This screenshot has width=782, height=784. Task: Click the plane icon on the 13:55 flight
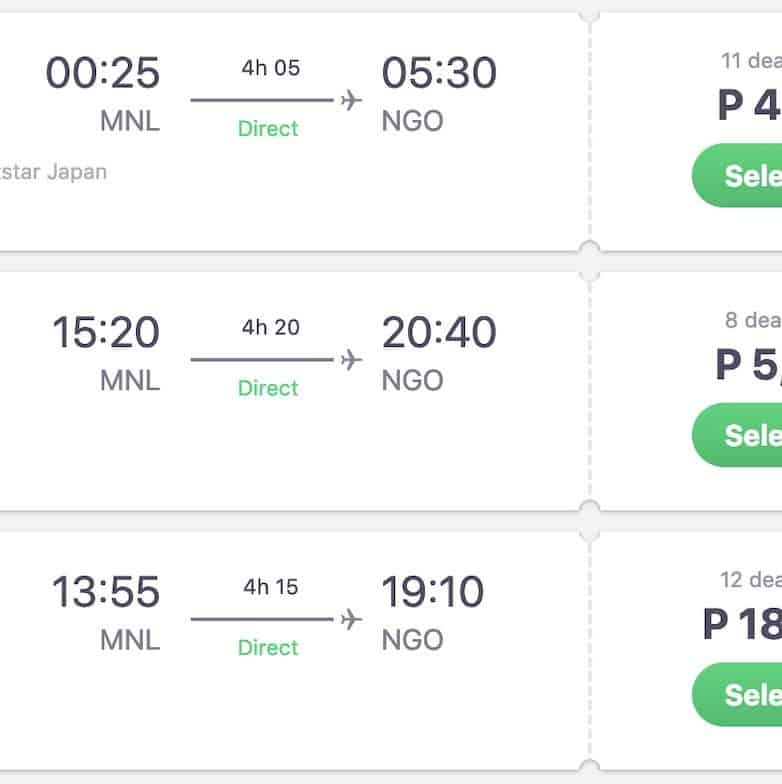click(350, 619)
